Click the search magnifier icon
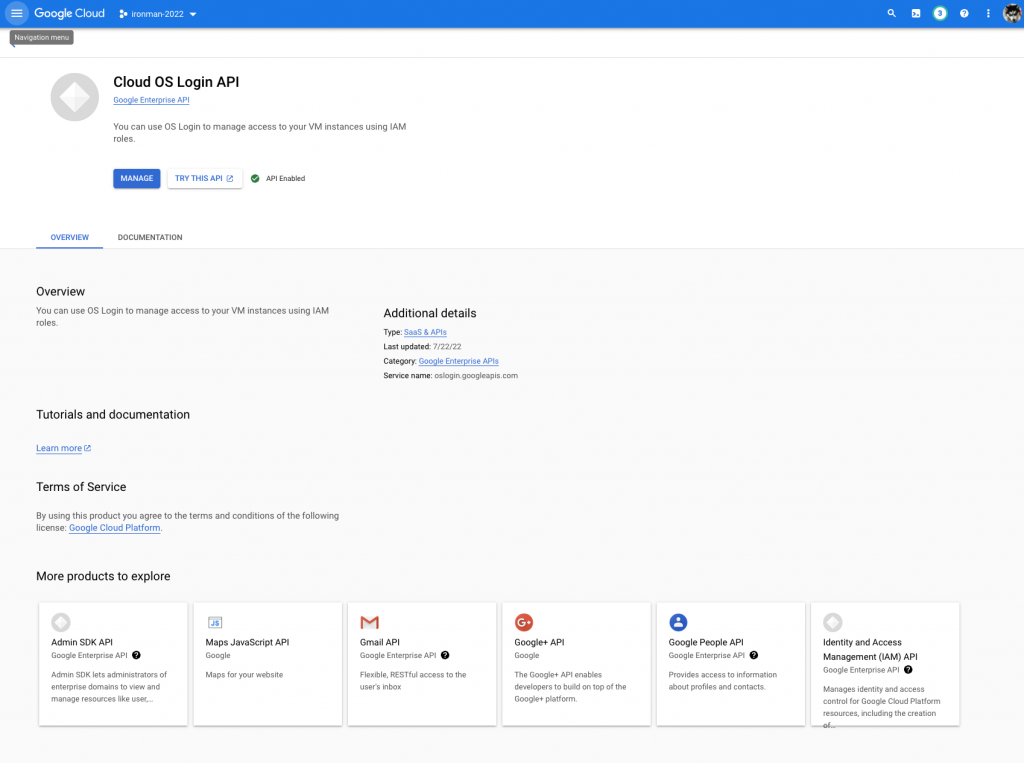 pos(891,13)
